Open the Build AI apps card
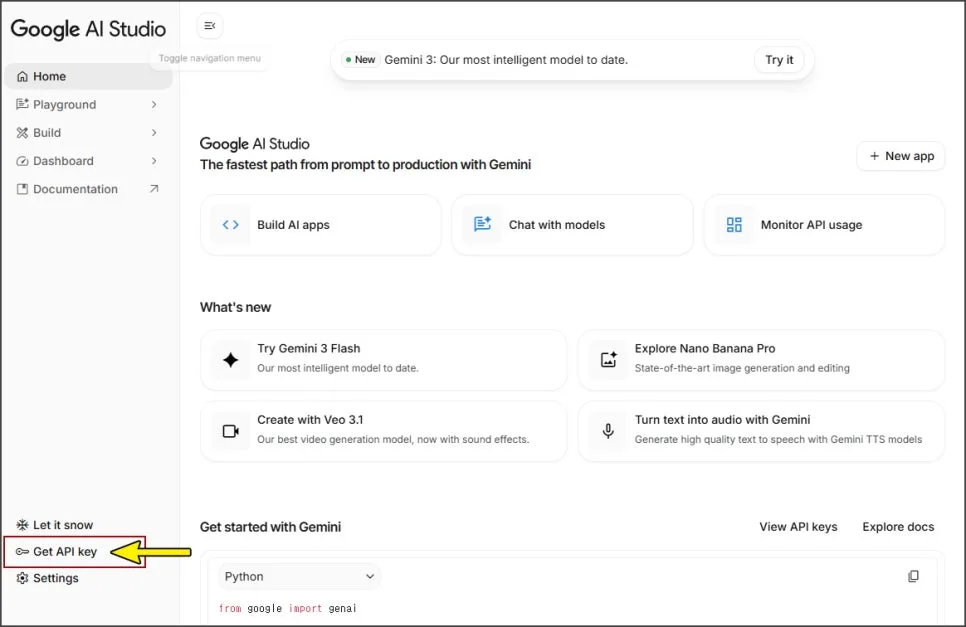The width and height of the screenshot is (966, 627). 320,225
